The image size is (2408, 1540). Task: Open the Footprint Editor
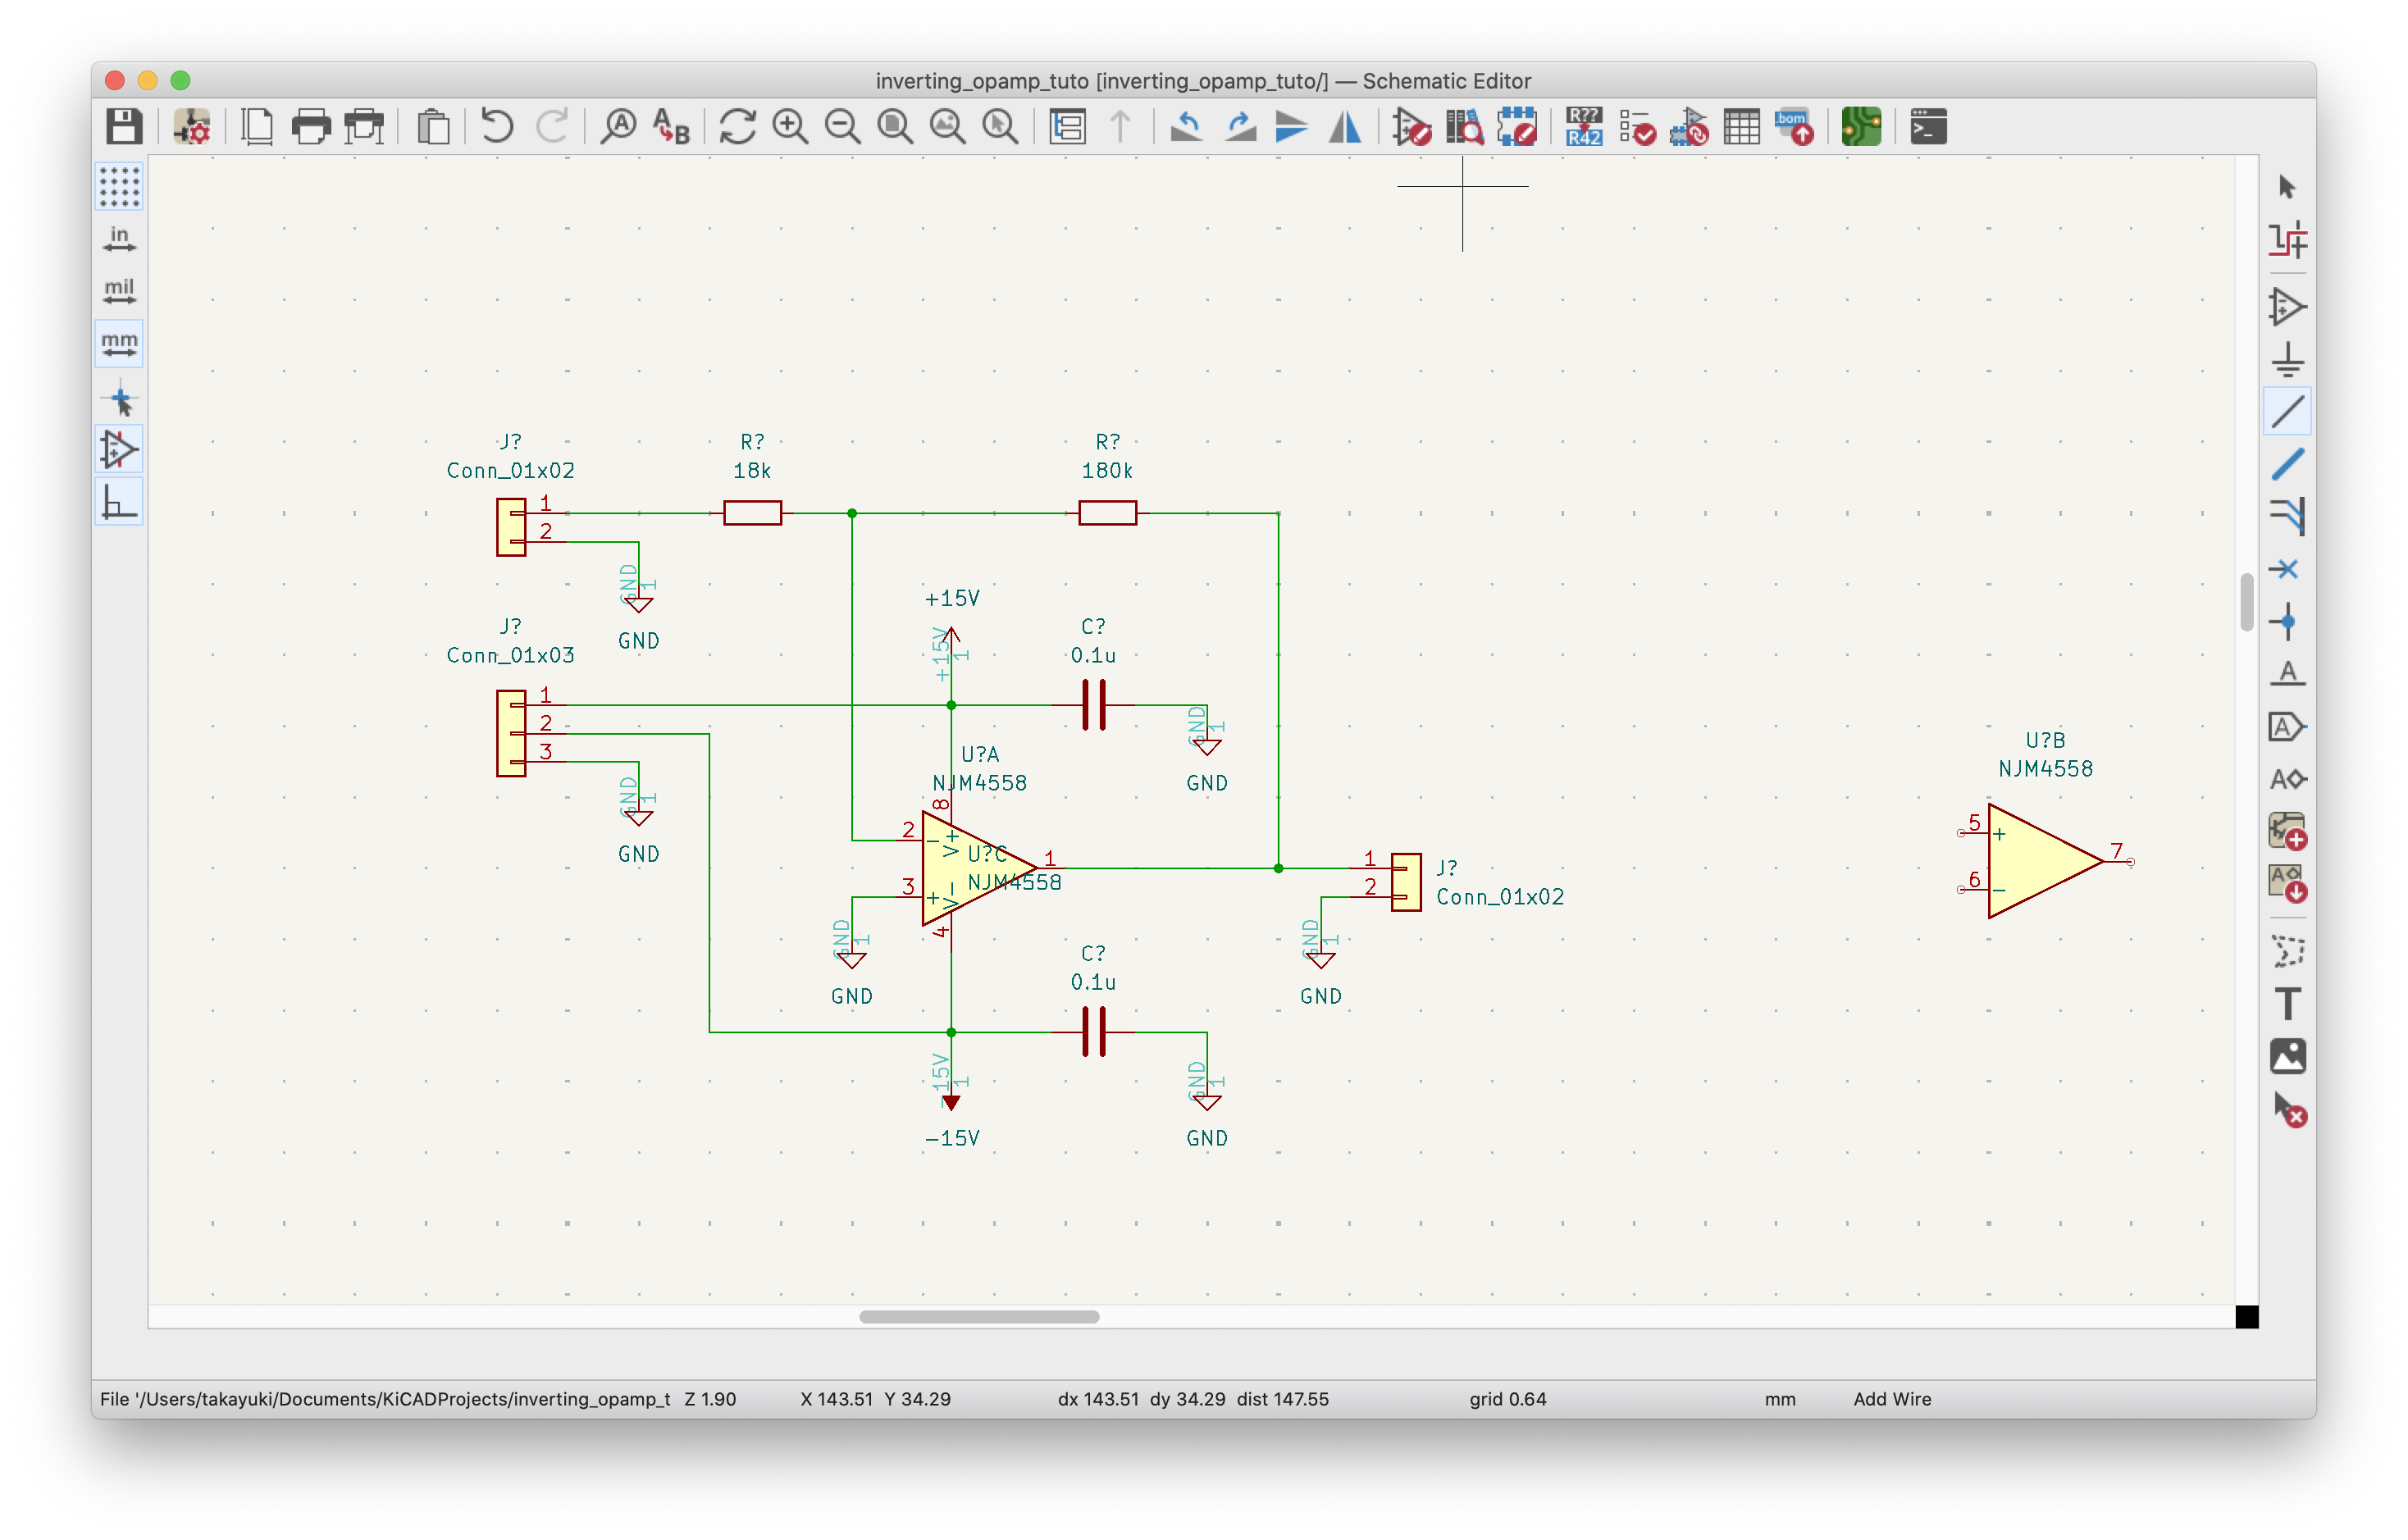[1517, 127]
